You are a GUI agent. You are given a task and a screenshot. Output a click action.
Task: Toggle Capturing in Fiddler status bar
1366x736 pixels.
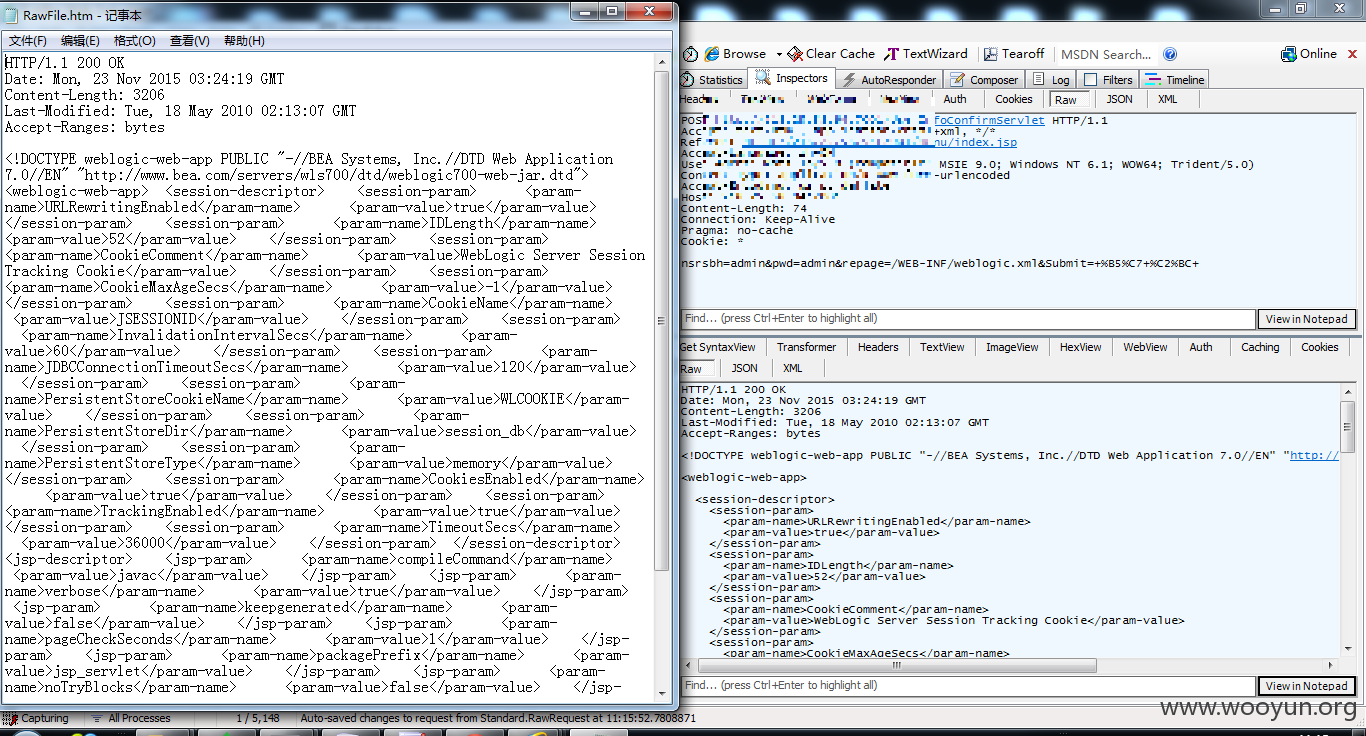38,718
